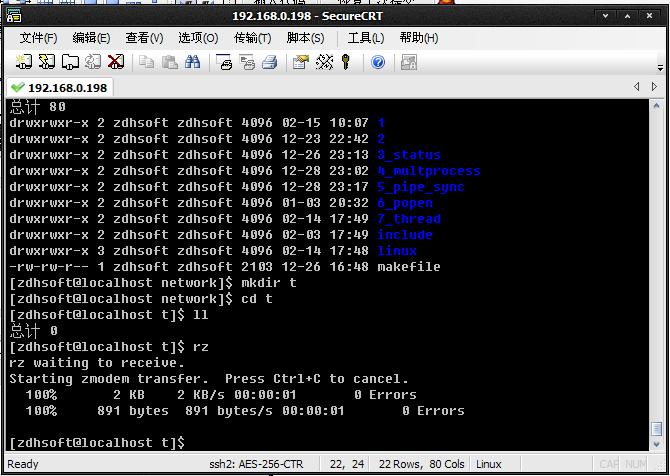Click the crossed tools settings icon
The image size is (670, 476).
[x=324, y=62]
